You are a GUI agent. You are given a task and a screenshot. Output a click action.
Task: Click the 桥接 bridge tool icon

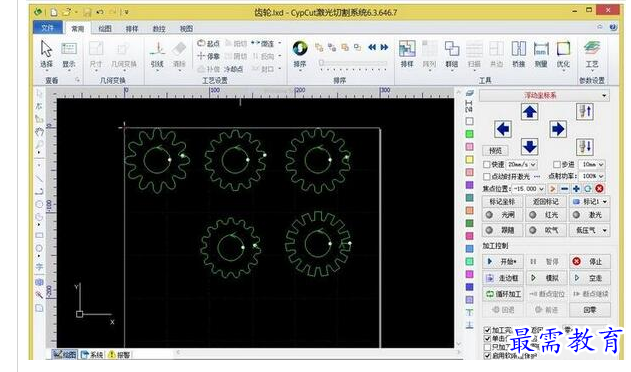click(x=518, y=54)
